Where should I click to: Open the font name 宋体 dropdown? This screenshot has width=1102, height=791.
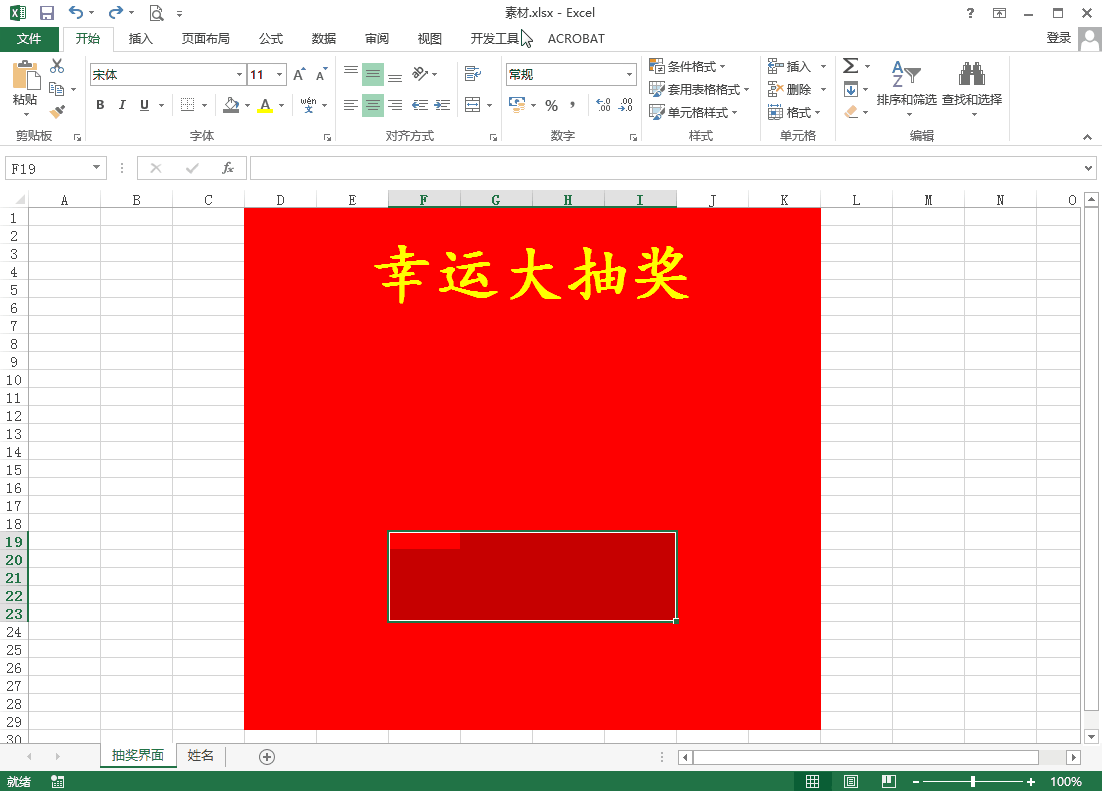click(x=239, y=75)
